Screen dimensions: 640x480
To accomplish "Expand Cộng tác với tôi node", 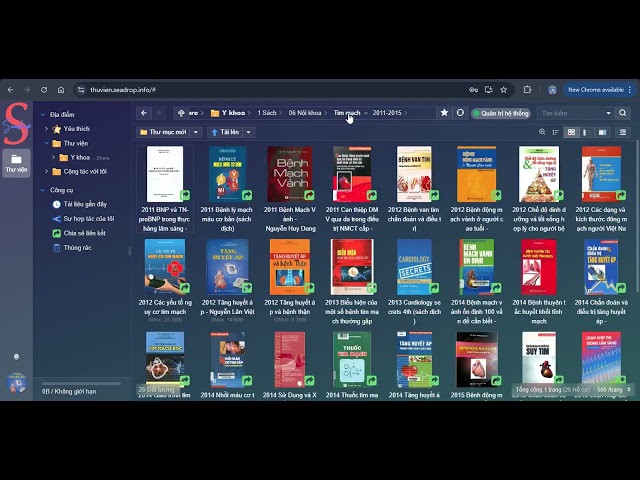I will click(46, 171).
